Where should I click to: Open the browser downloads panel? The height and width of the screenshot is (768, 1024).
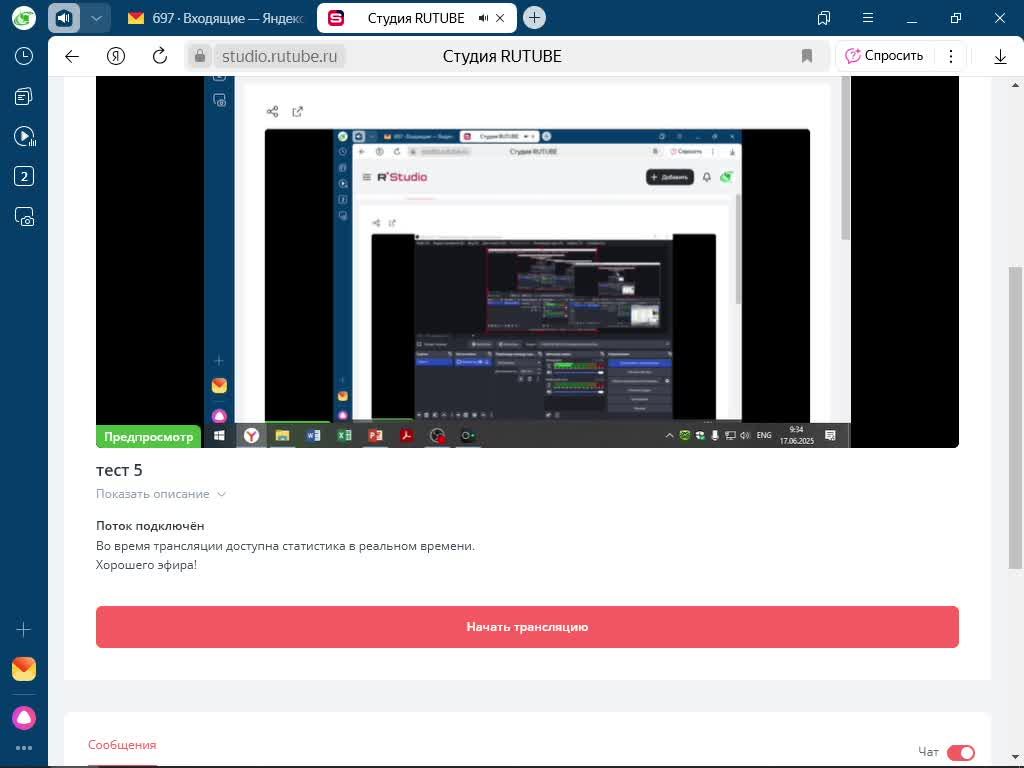point(1000,57)
